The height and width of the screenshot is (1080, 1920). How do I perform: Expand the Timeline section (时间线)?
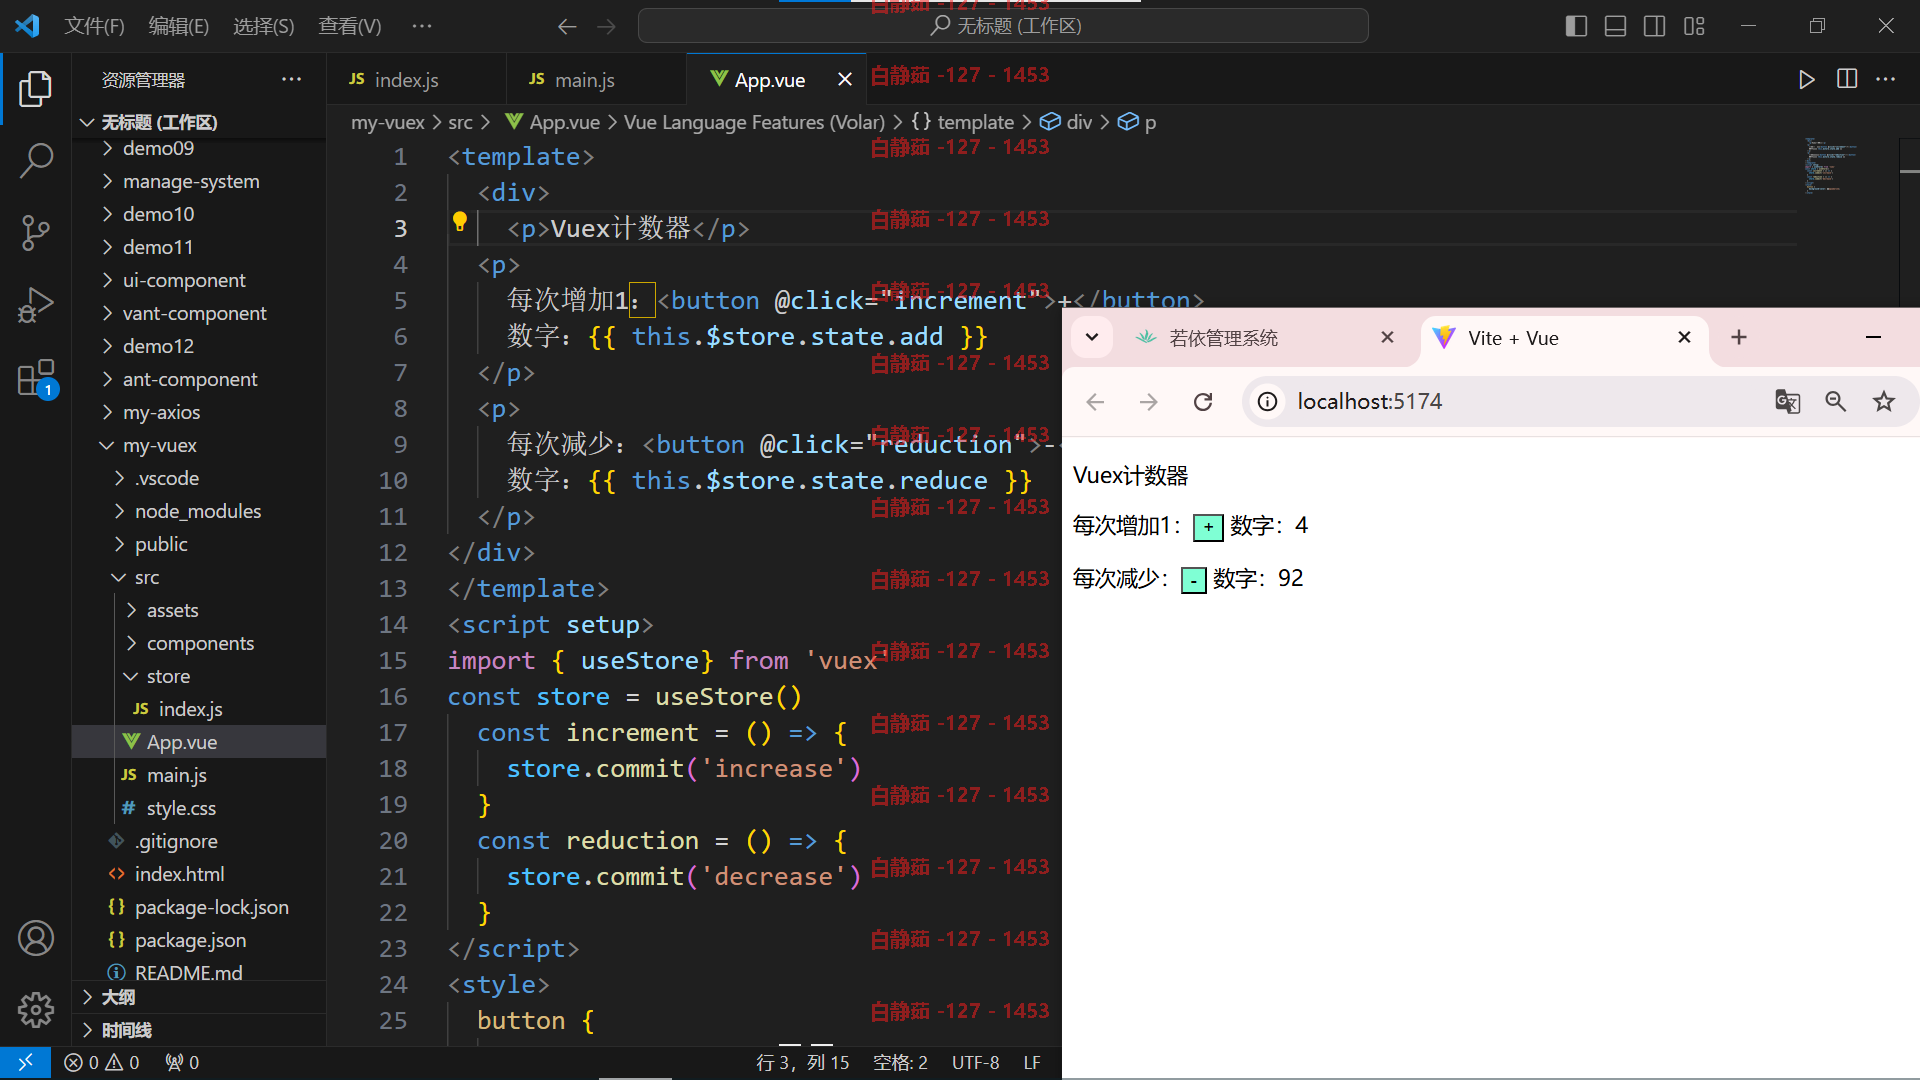[x=126, y=1030]
